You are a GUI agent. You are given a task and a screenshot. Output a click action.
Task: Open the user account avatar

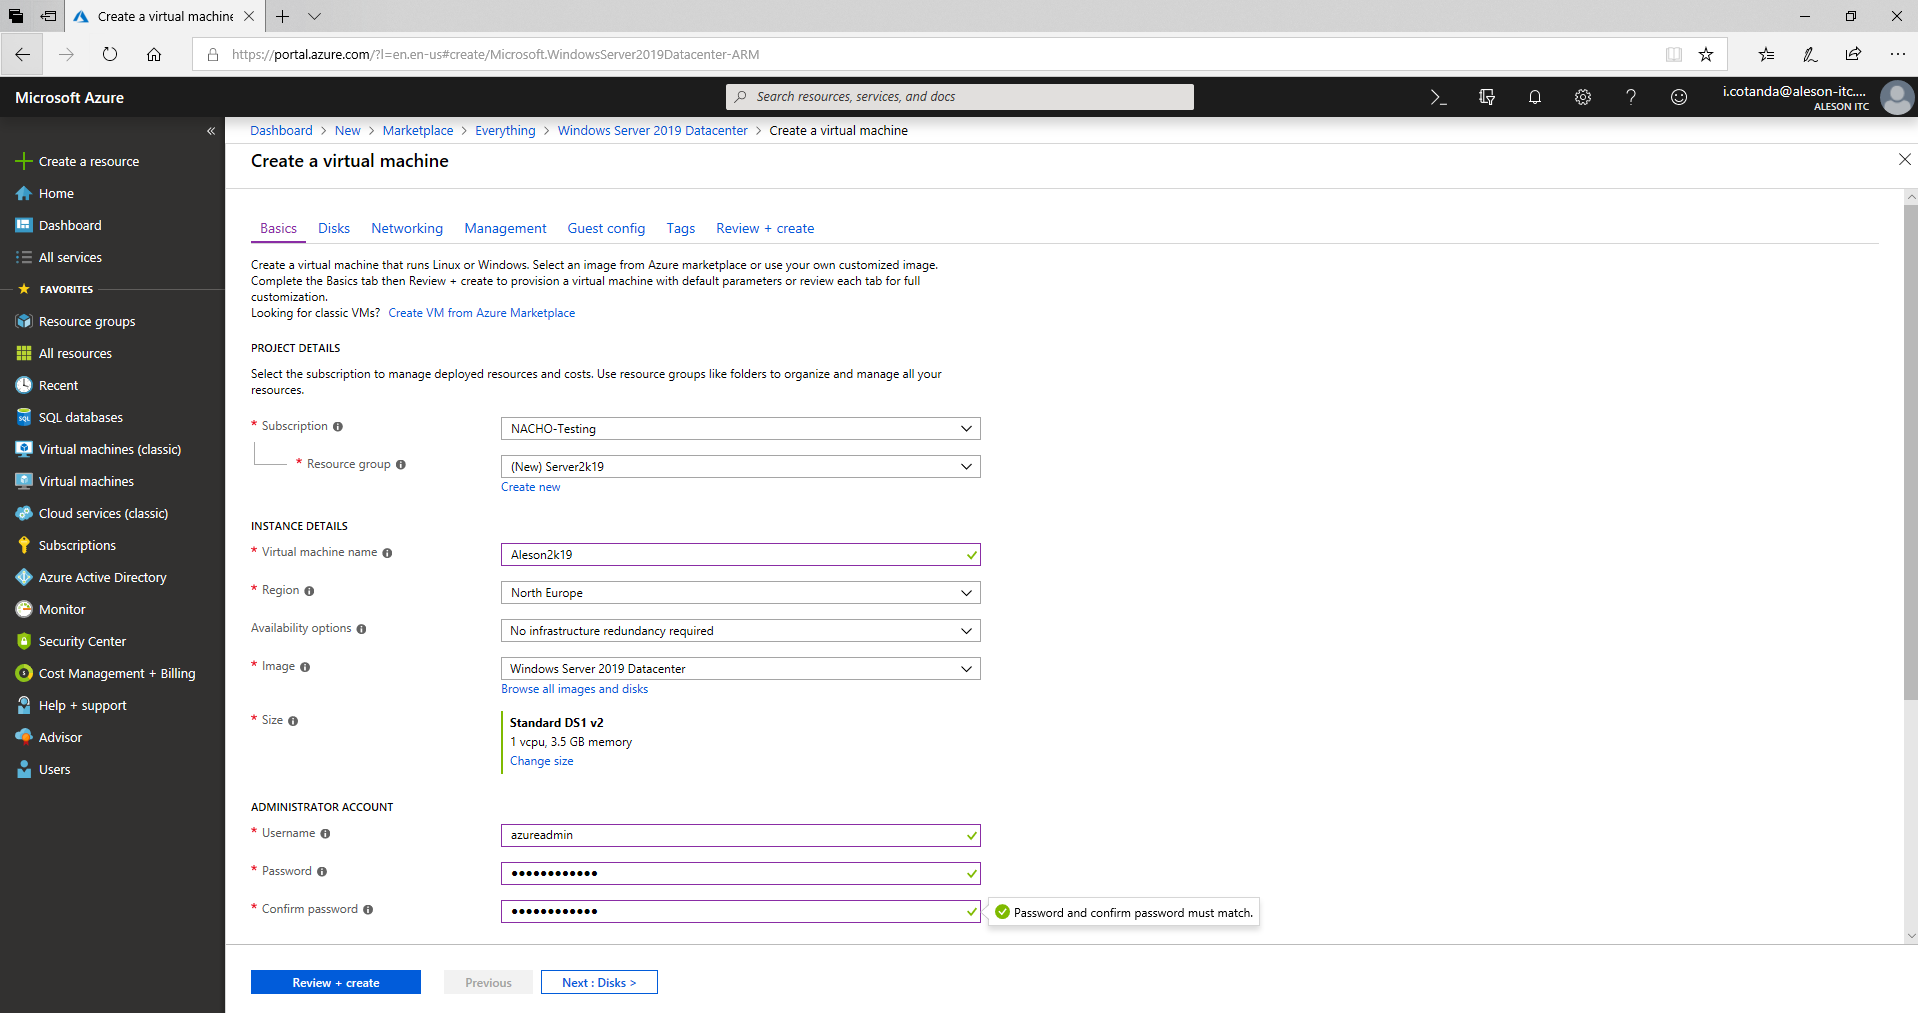click(x=1897, y=98)
